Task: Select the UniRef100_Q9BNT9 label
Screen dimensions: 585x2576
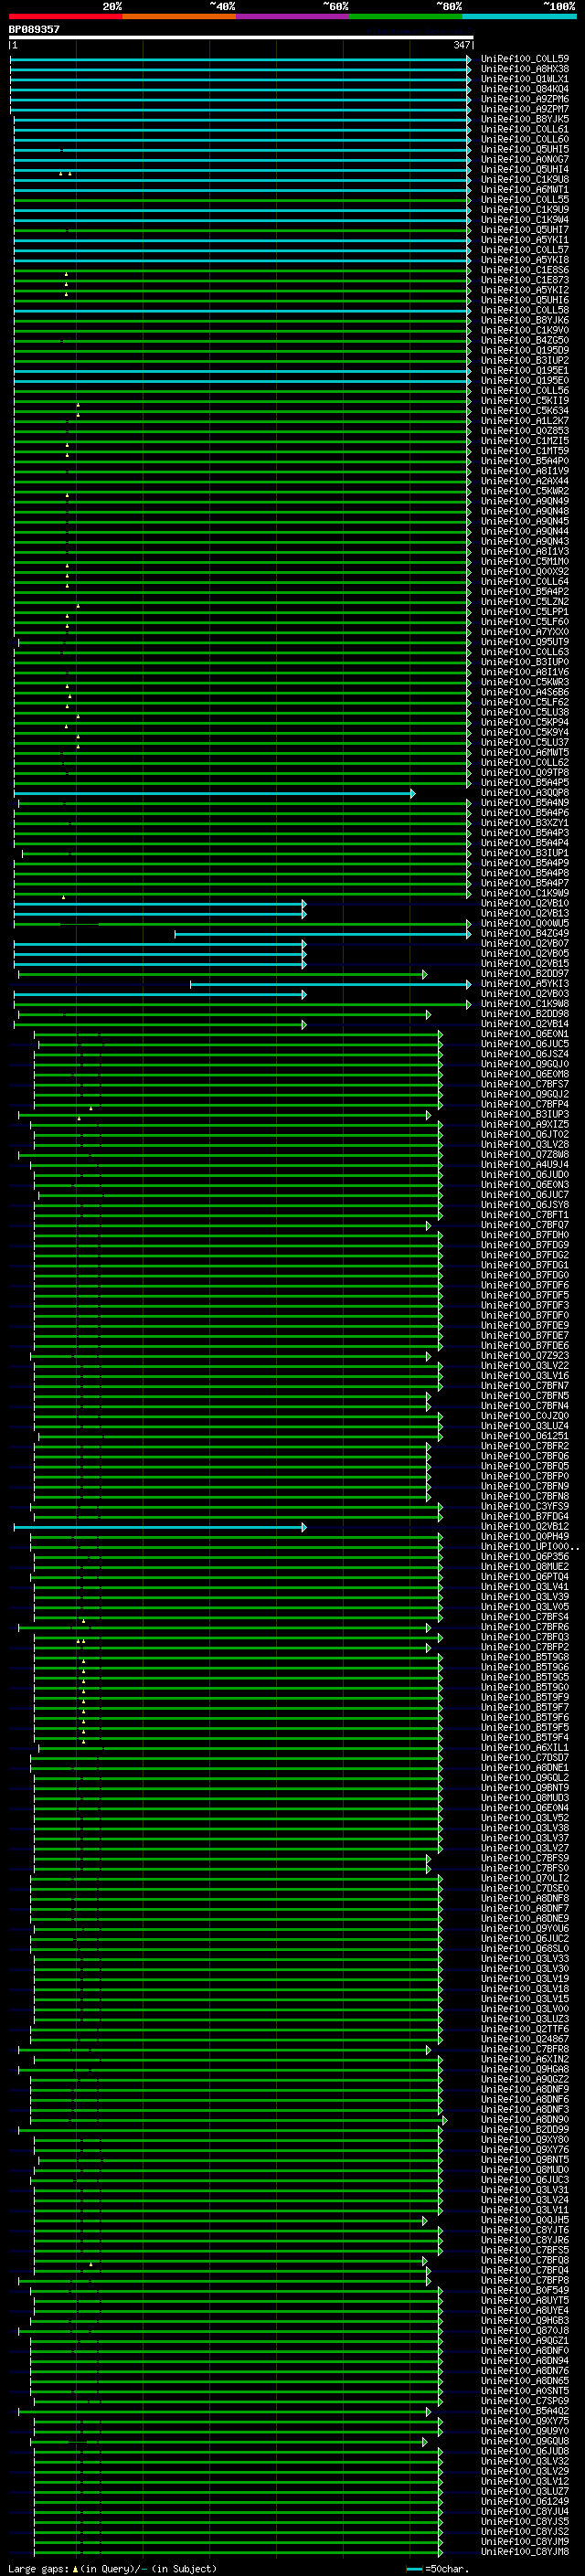Action: click(x=524, y=1788)
